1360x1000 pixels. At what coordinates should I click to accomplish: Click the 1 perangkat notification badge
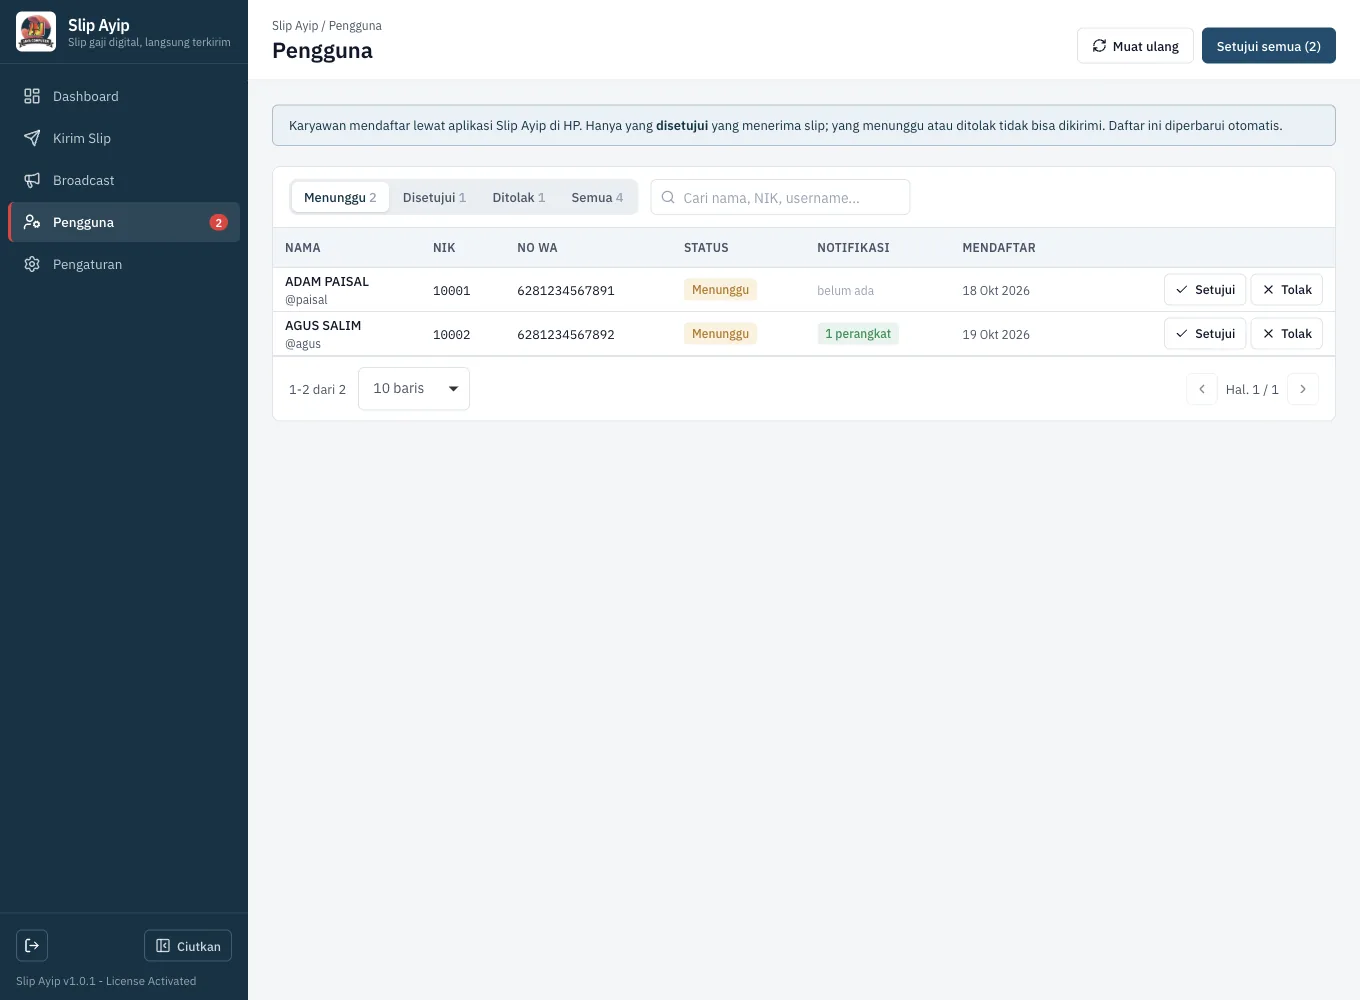(x=858, y=333)
